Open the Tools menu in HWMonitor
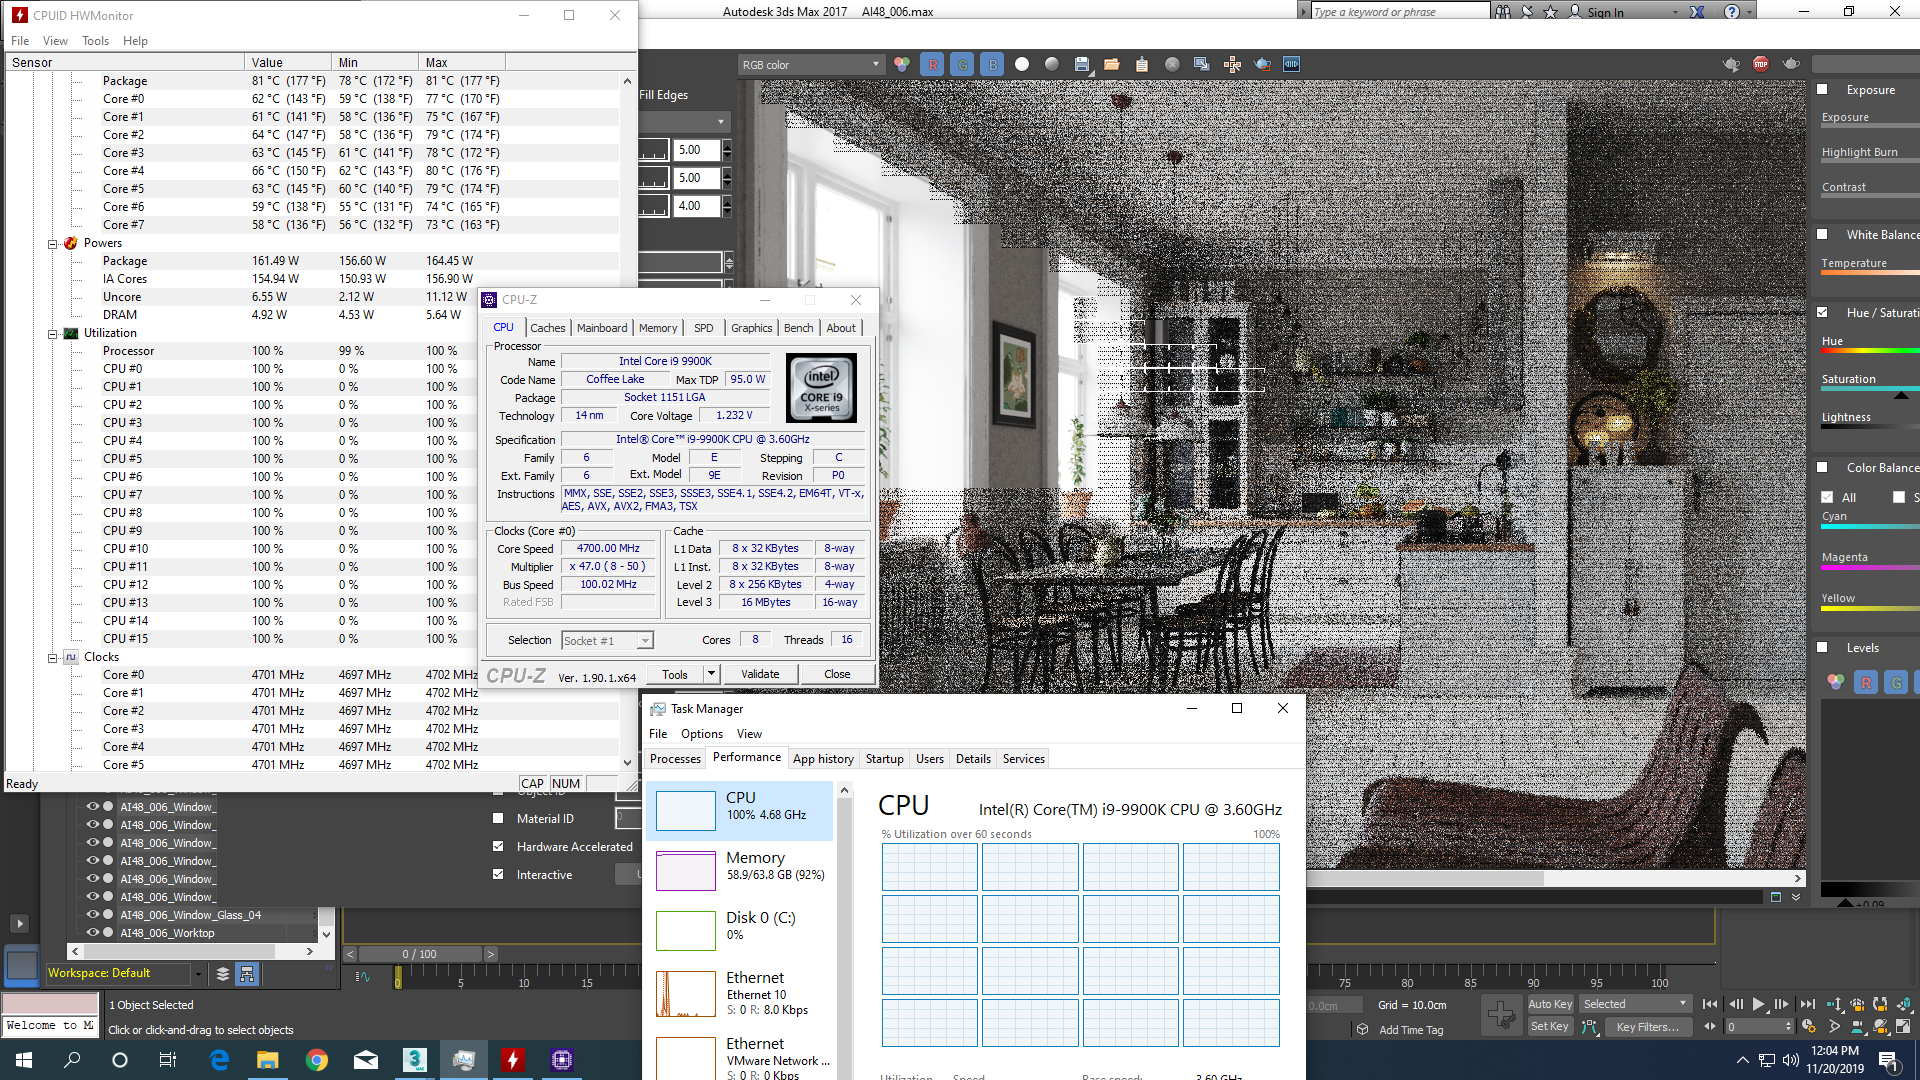The image size is (1920, 1080). pyautogui.click(x=95, y=41)
